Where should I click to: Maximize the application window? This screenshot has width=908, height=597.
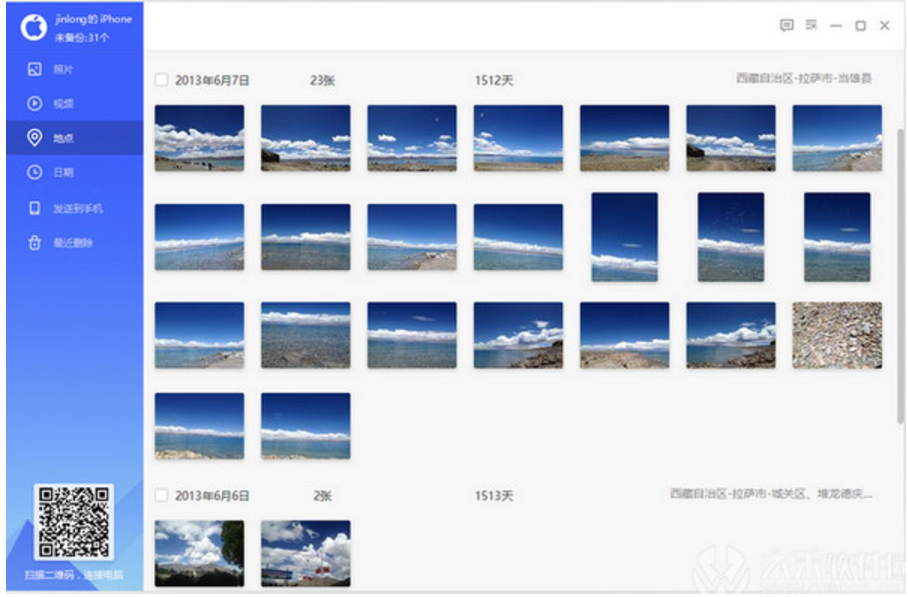click(x=860, y=26)
